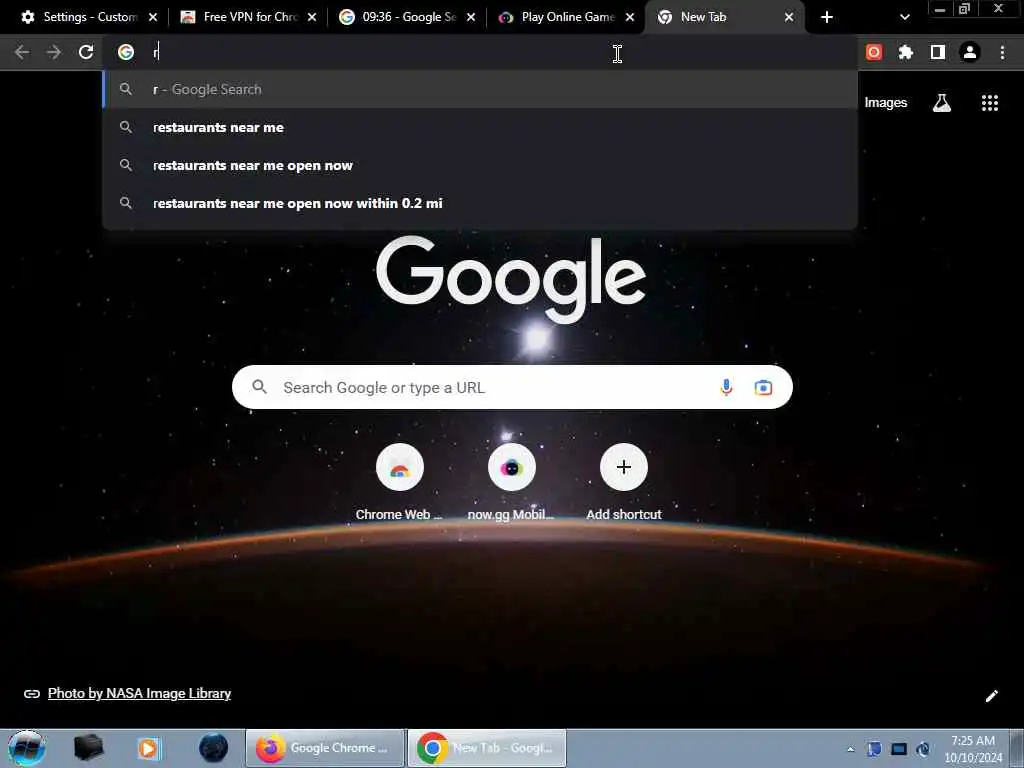The width and height of the screenshot is (1024, 768).
Task: Open the now.gg Mobile shortcut
Action: tap(511, 482)
